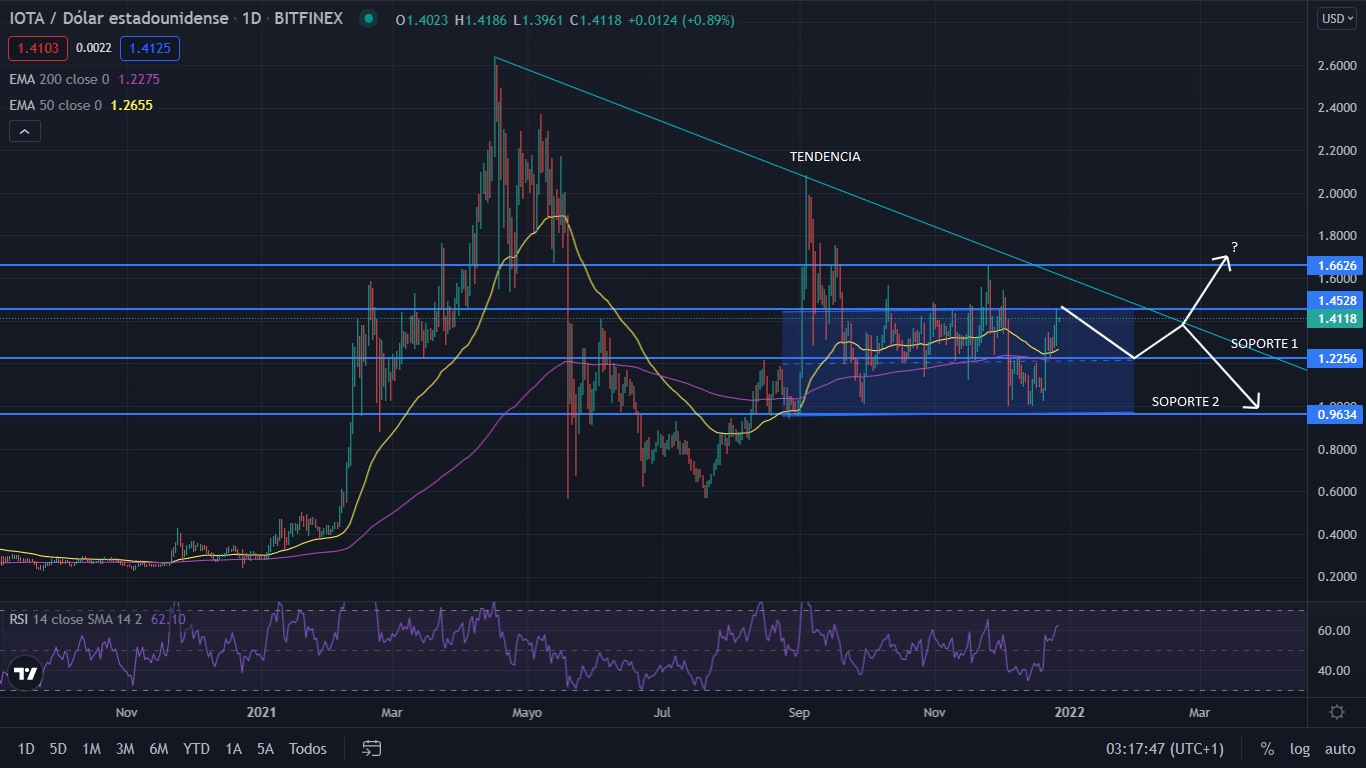Click the TradingView logo icon
This screenshot has width=1366, height=768.
pos(25,673)
